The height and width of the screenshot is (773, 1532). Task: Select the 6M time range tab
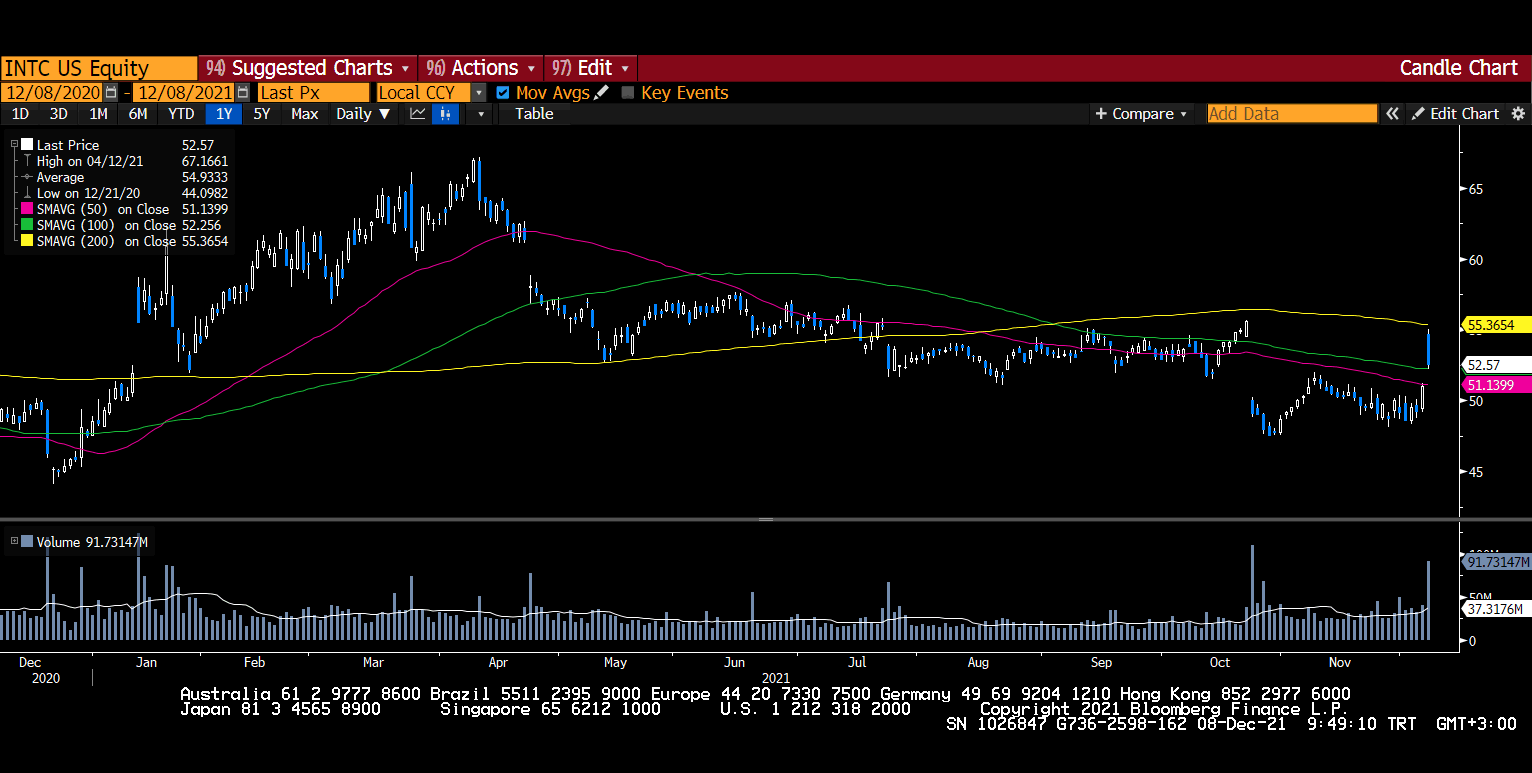[138, 114]
